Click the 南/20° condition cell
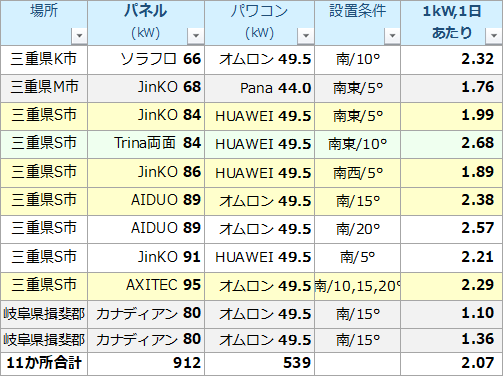 [358, 229]
